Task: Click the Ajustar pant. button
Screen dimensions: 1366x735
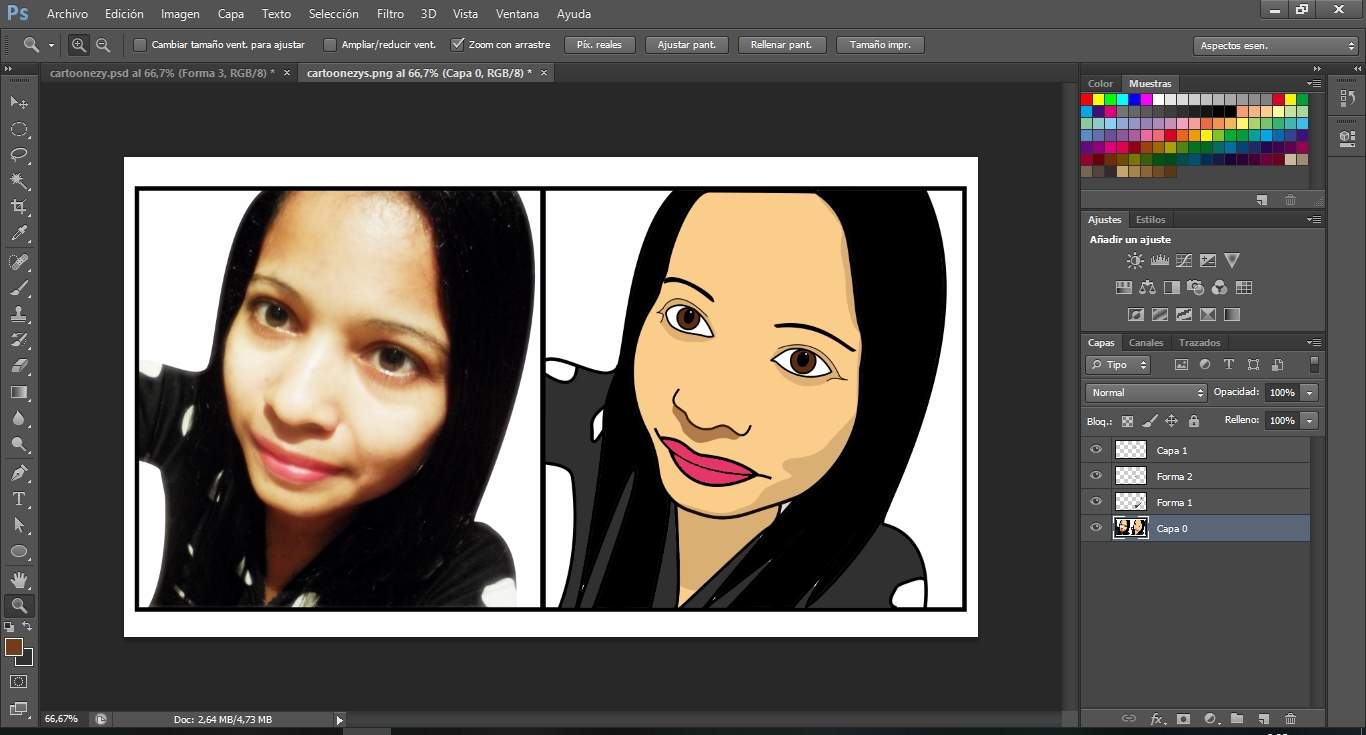Action: click(686, 45)
